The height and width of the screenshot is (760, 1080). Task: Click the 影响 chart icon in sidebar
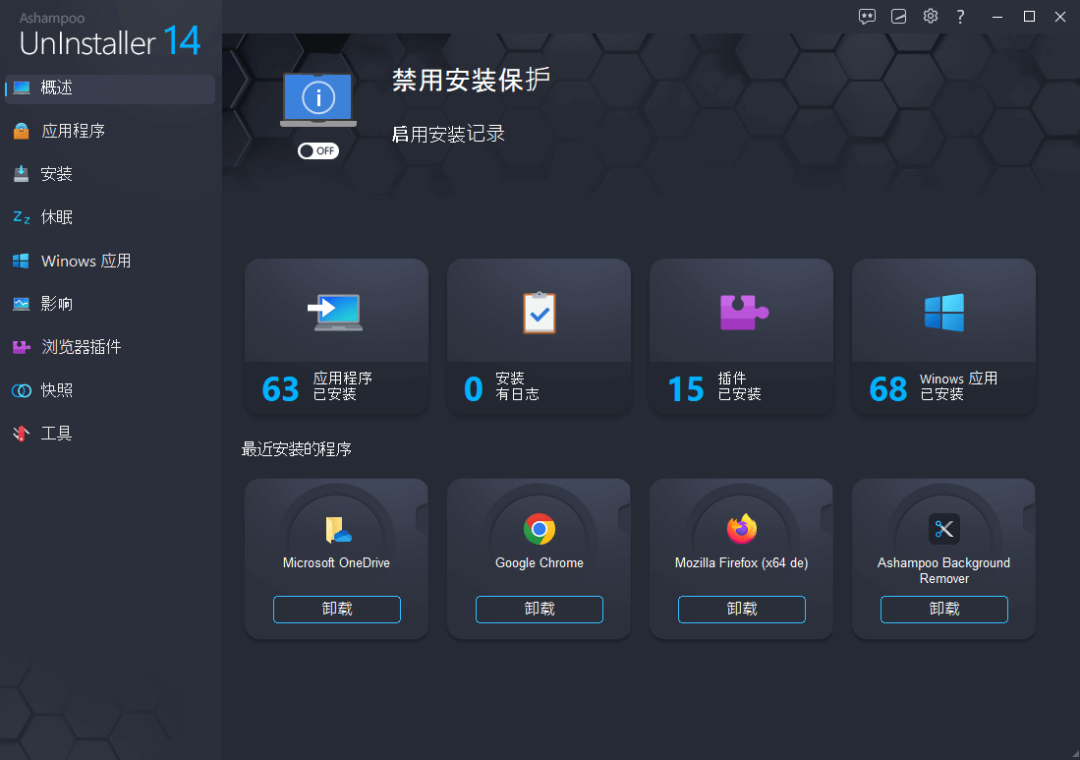[21, 304]
